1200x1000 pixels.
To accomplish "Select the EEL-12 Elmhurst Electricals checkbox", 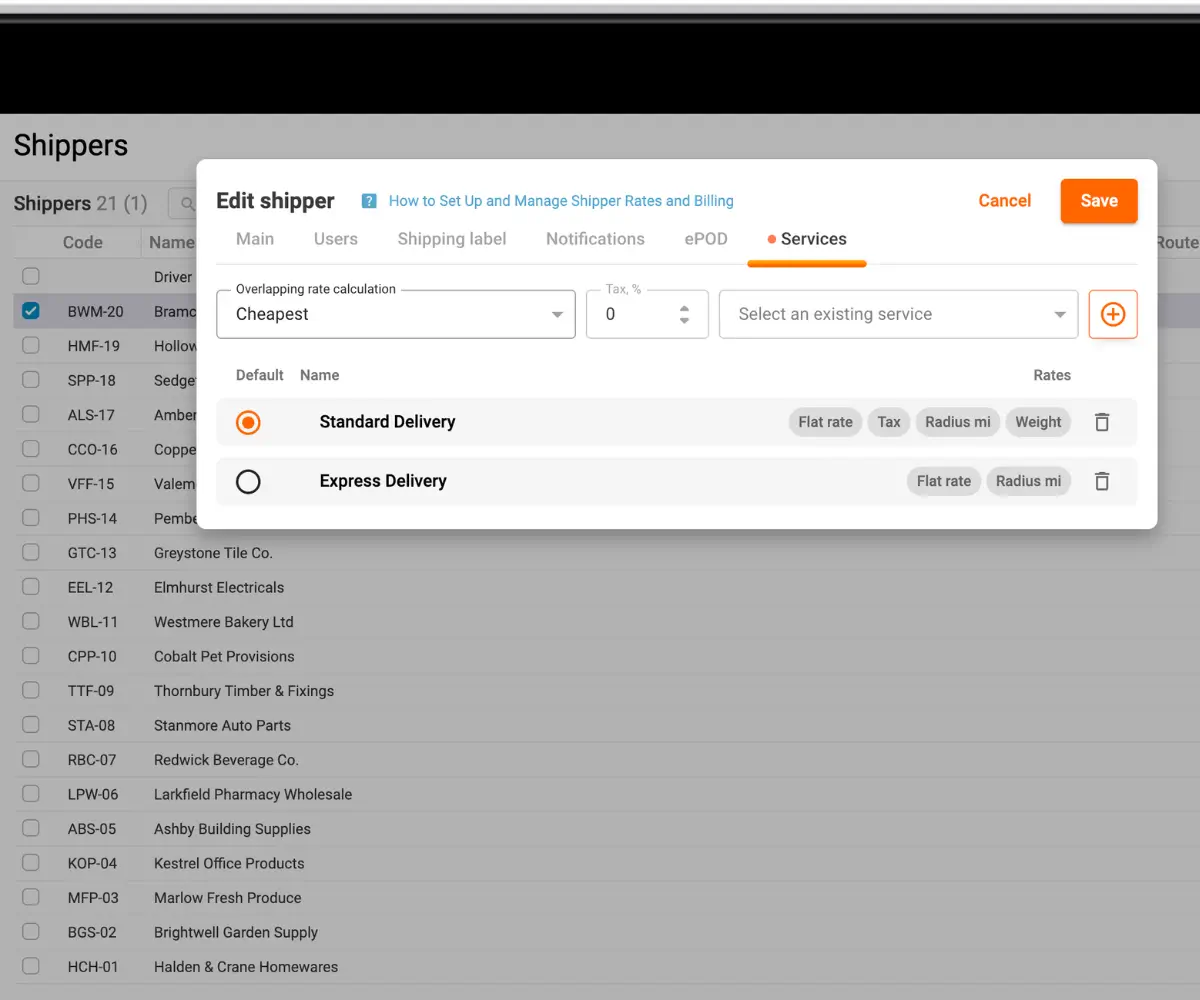I will pos(31,587).
